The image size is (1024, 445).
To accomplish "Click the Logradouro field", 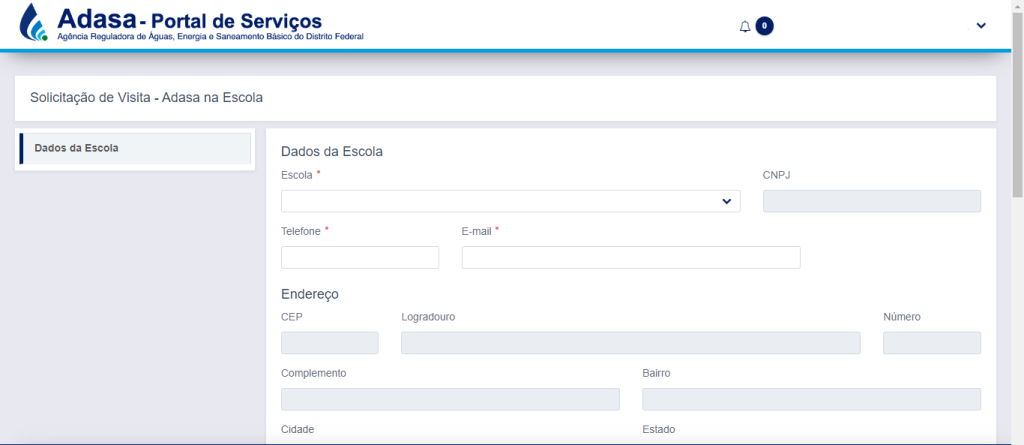I will pos(631,343).
